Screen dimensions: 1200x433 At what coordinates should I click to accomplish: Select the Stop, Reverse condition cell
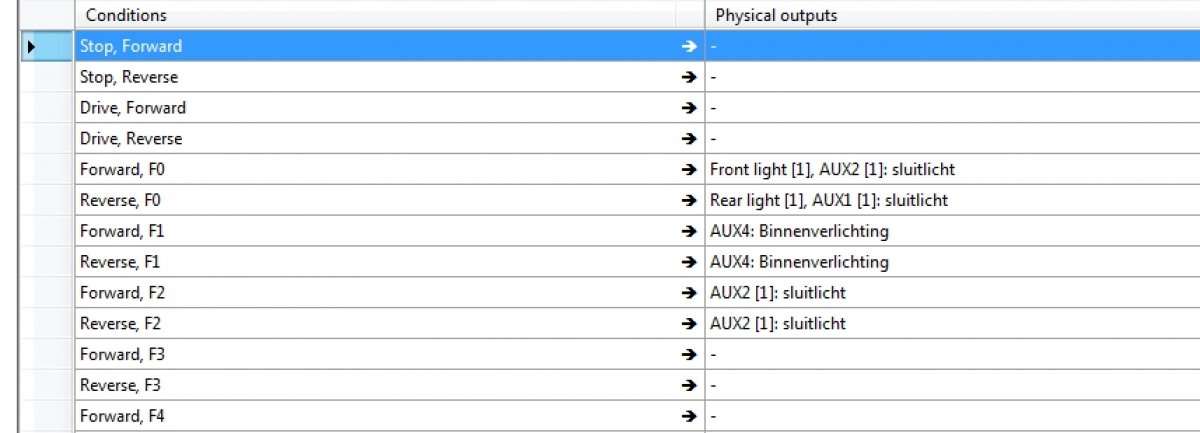click(390, 77)
